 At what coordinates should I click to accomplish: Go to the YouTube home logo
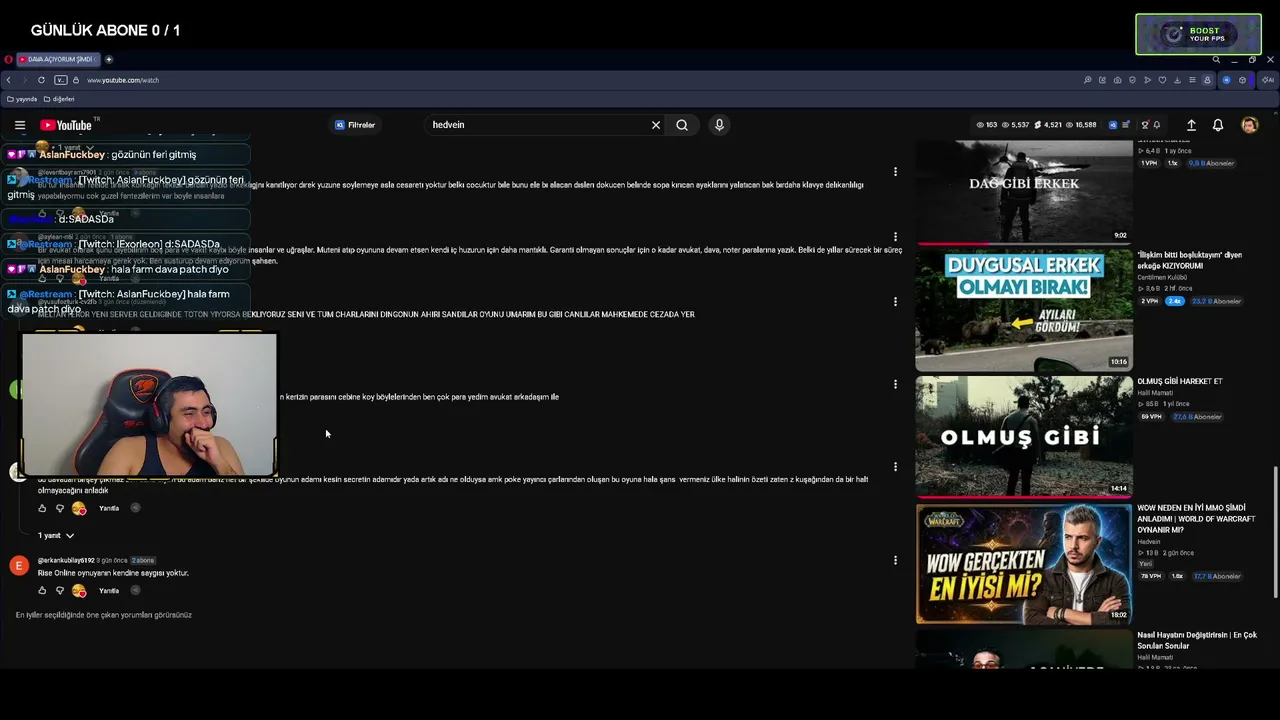click(66, 125)
